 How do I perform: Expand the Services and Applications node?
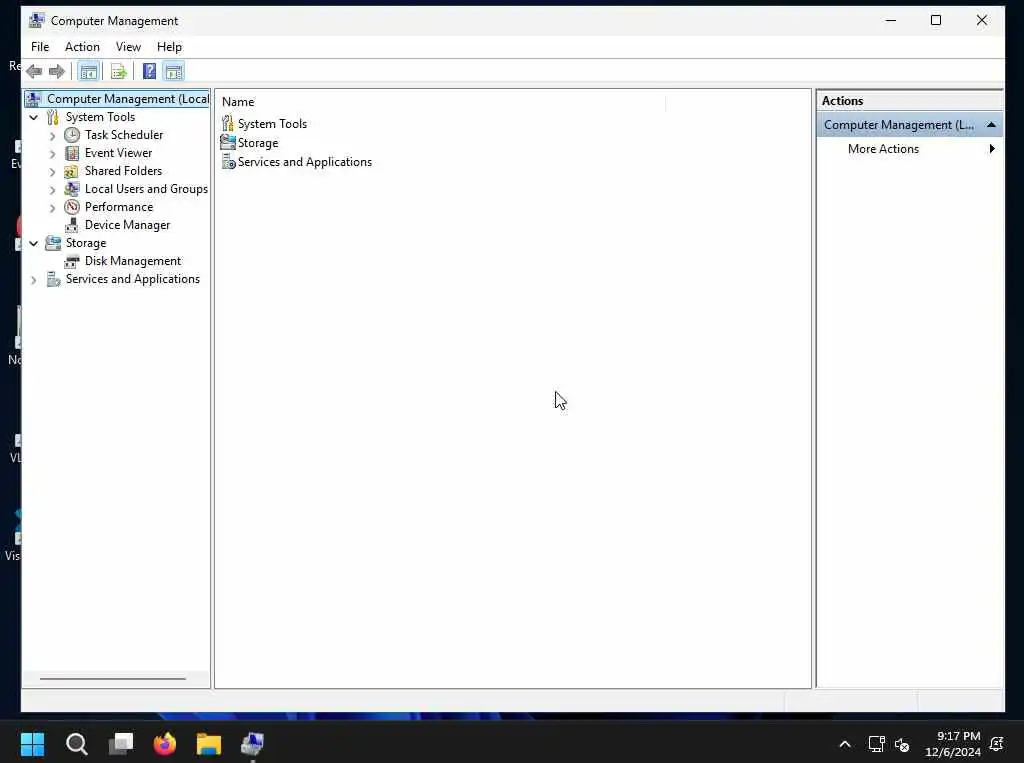coord(33,280)
